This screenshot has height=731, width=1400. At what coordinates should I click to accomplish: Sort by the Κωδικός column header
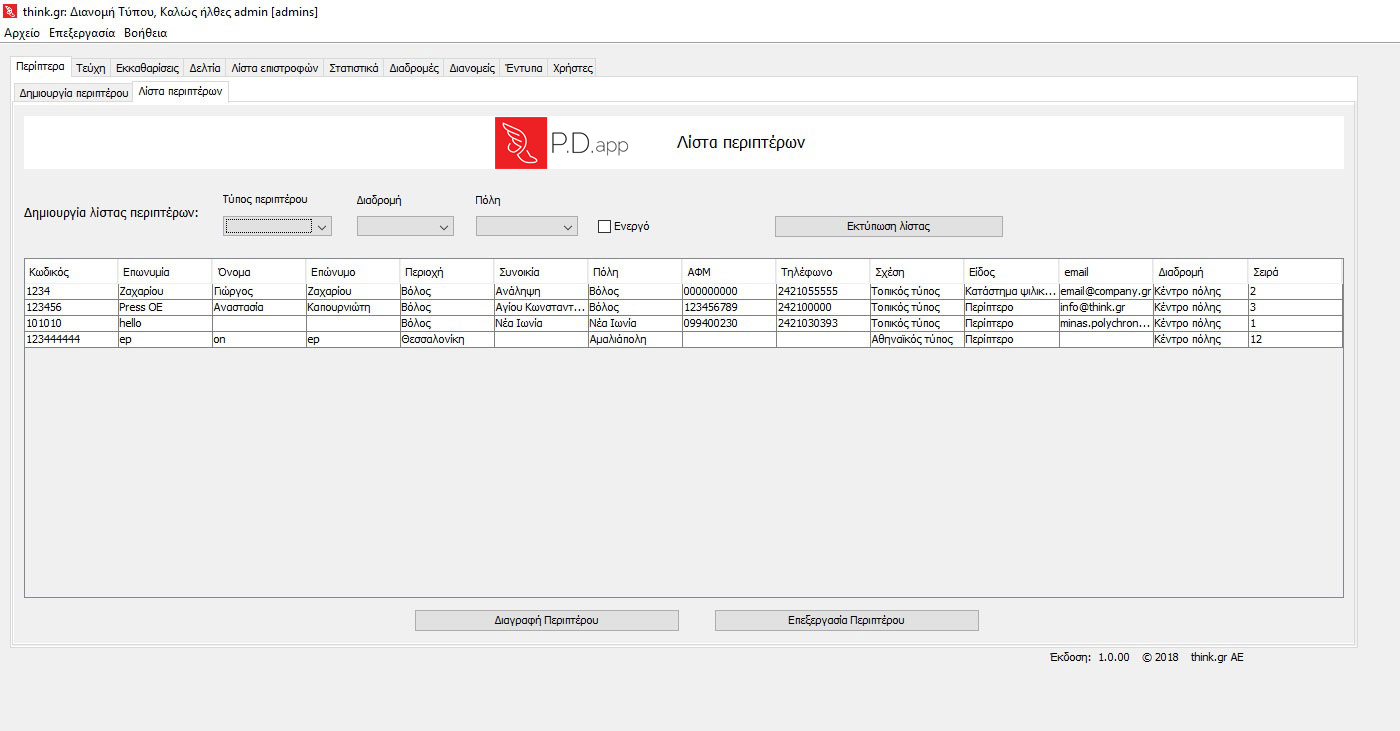70,272
